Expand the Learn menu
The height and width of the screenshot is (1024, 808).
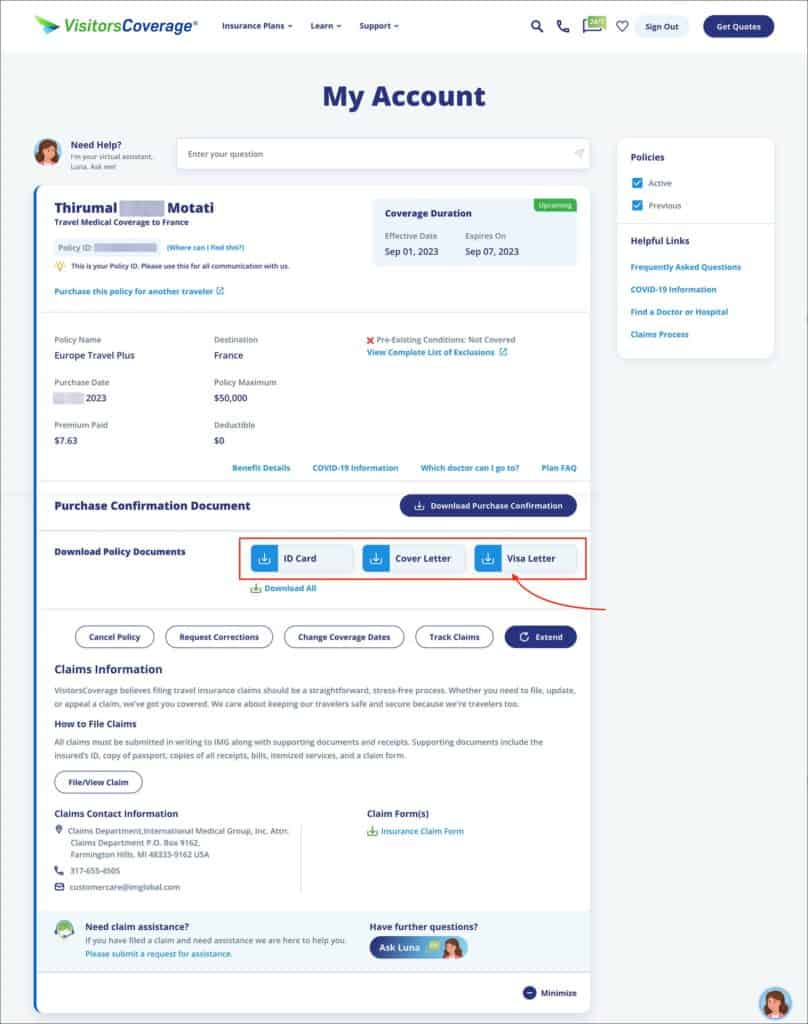point(325,26)
